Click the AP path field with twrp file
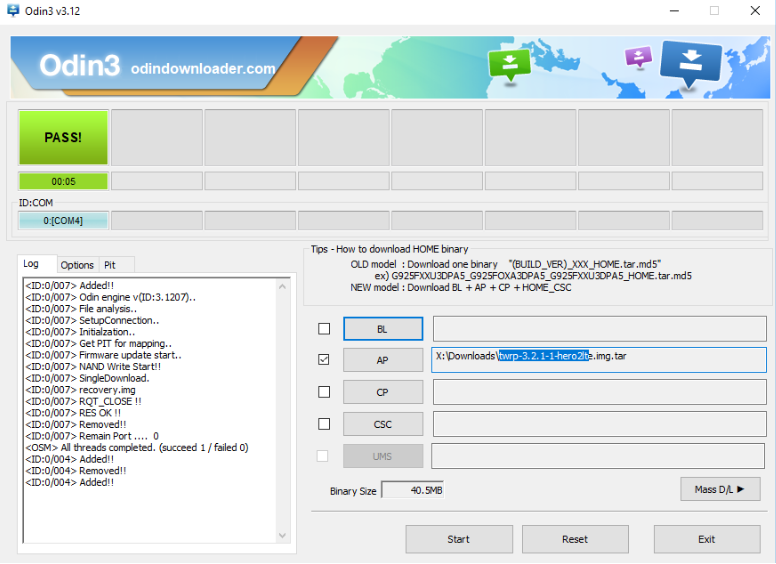Image resolution: width=776 pixels, height=564 pixels. tap(599, 360)
